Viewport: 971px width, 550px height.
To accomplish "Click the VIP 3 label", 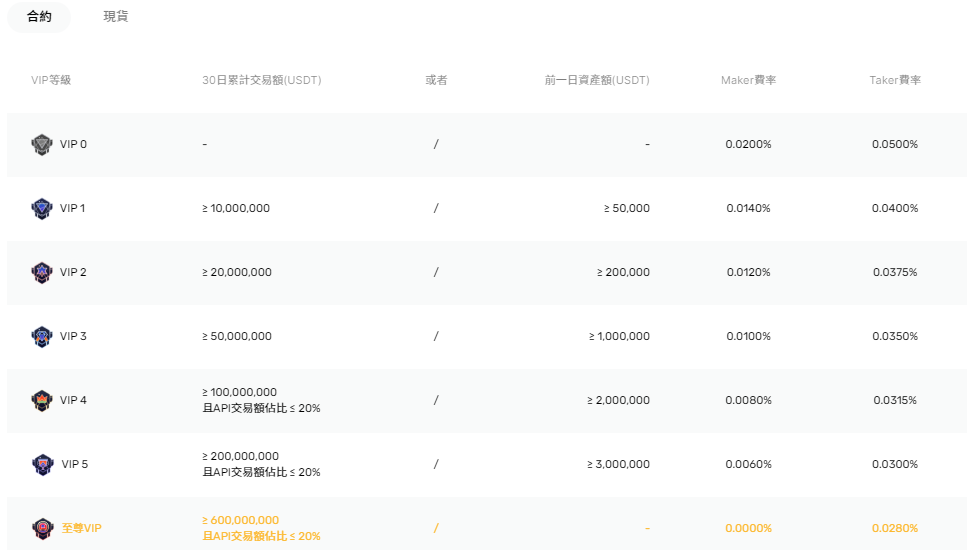I will click(73, 336).
